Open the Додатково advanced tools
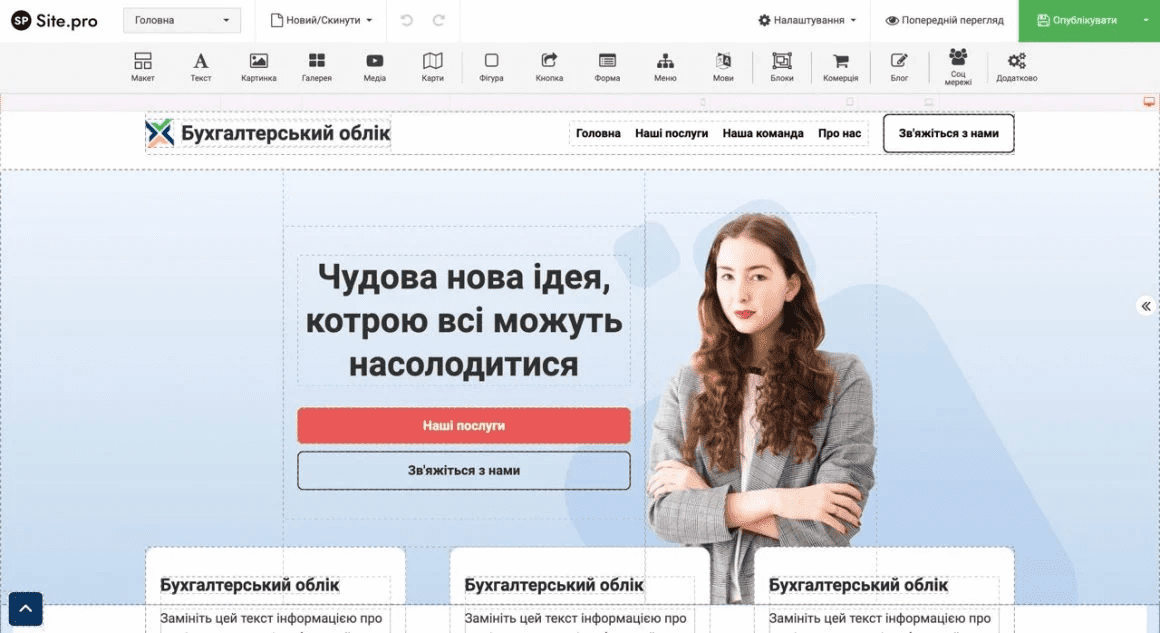Screen dimensions: 1160x633 point(1016,67)
